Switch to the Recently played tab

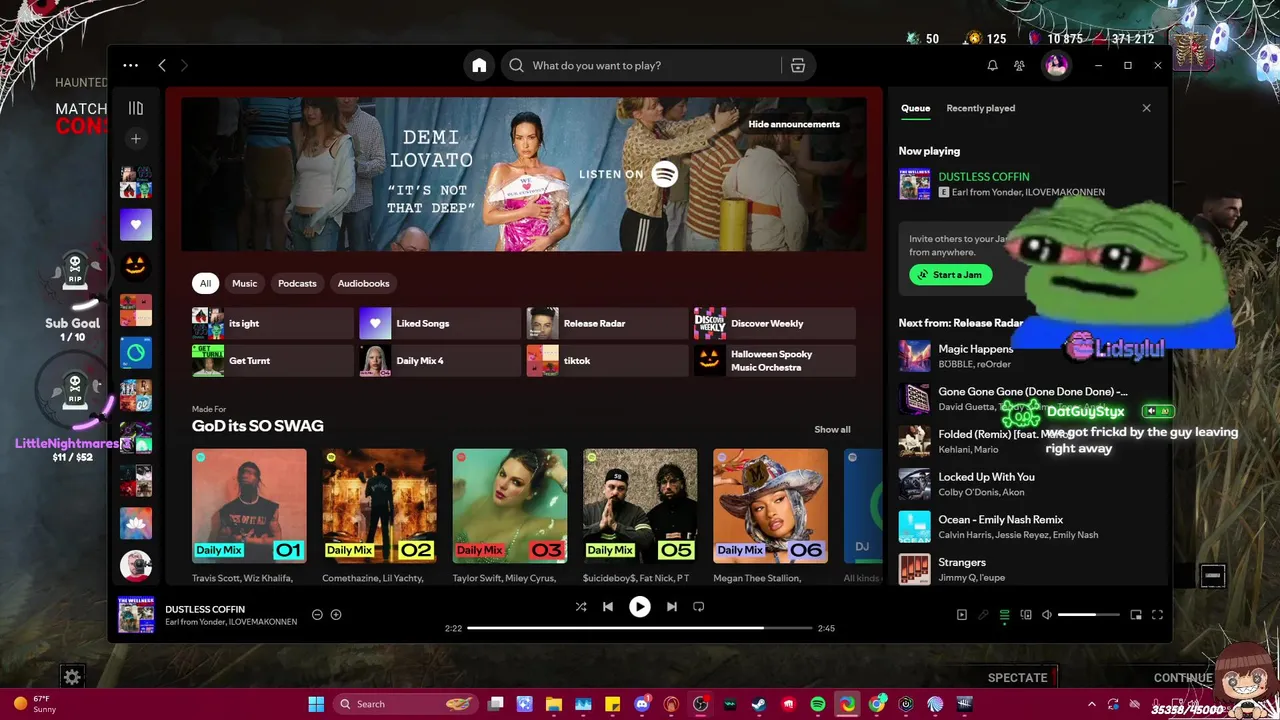click(x=981, y=108)
